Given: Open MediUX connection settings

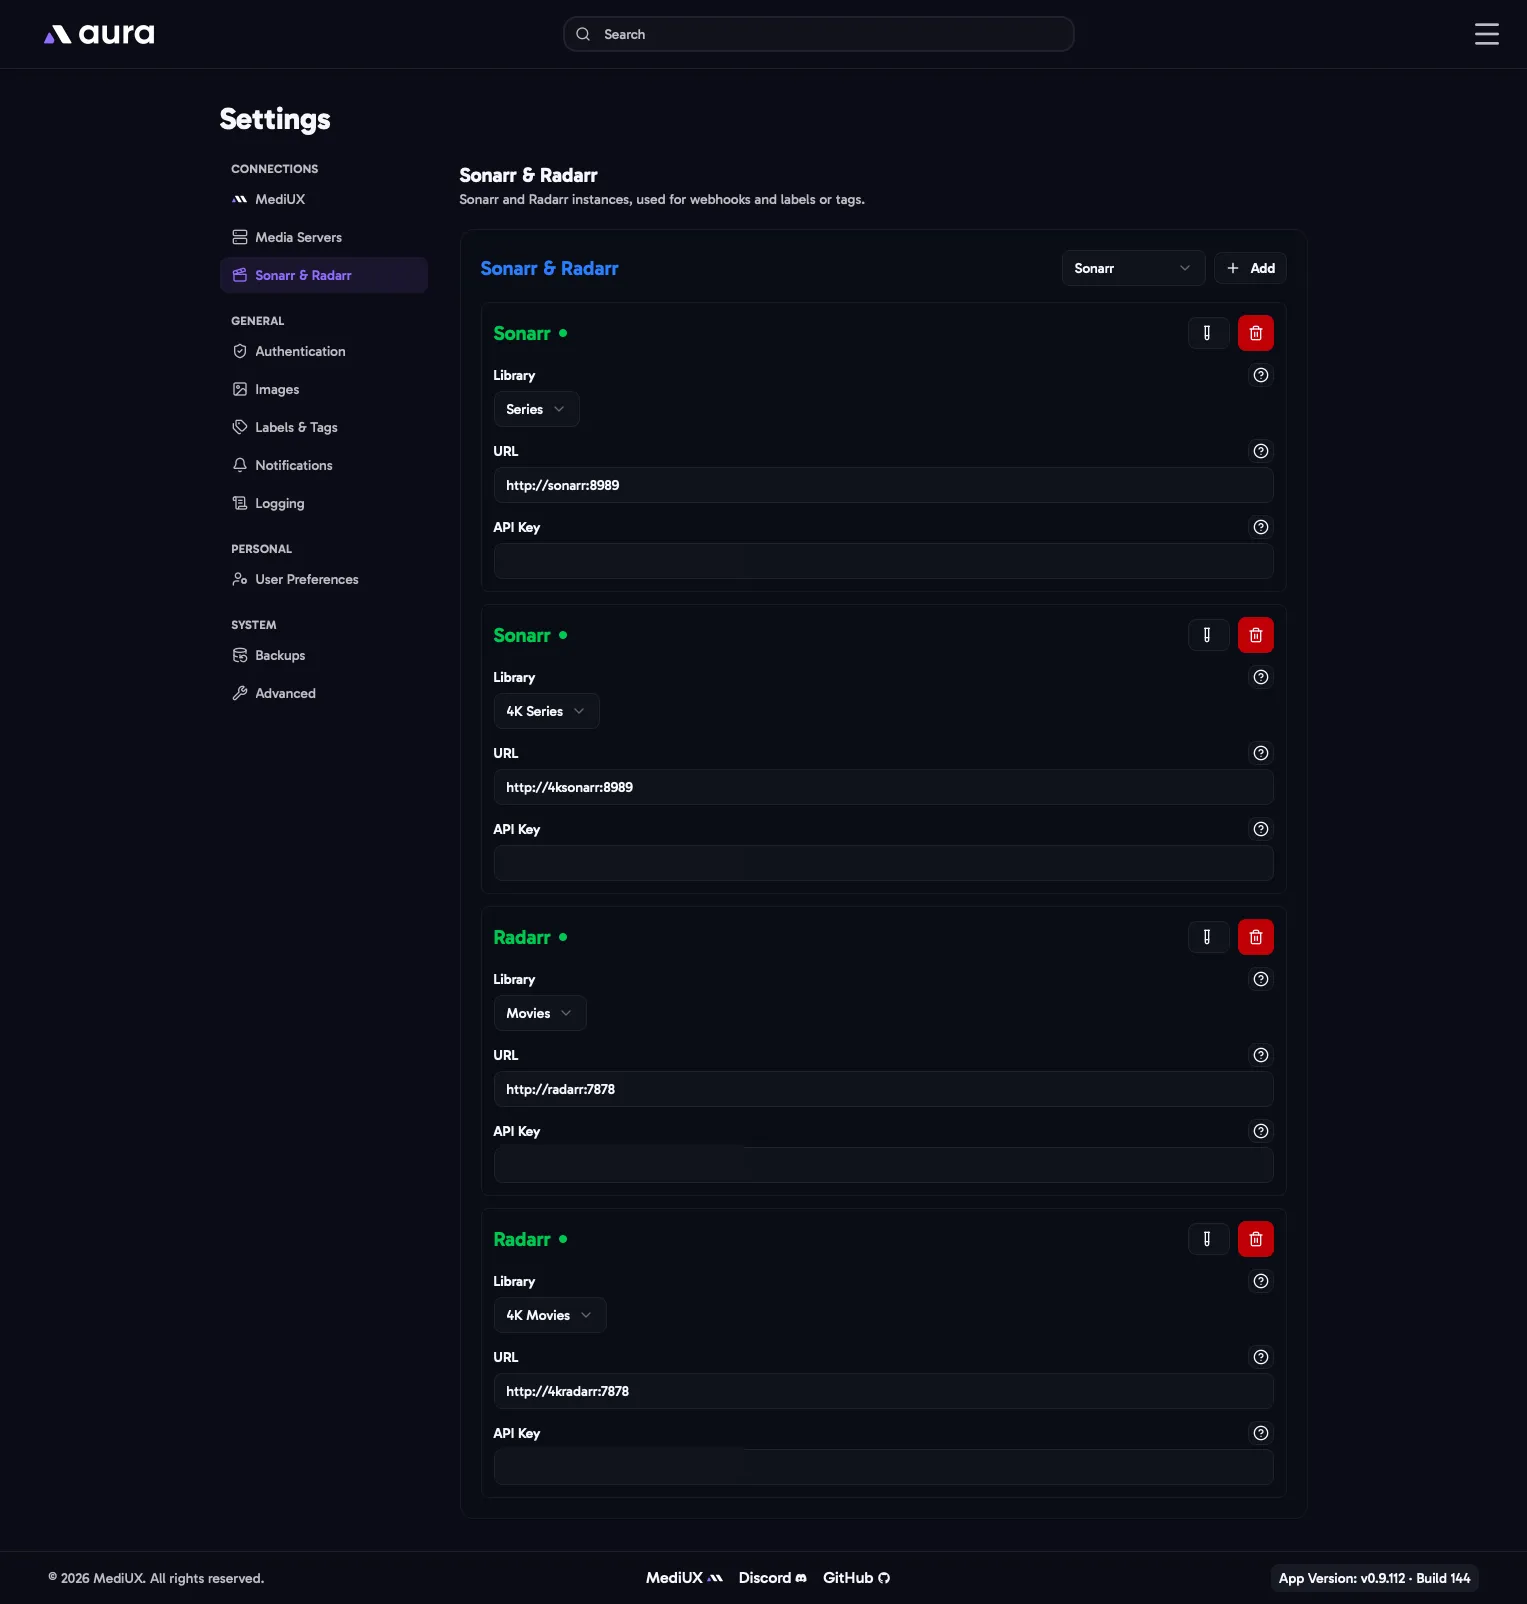Looking at the screenshot, I should point(323,199).
